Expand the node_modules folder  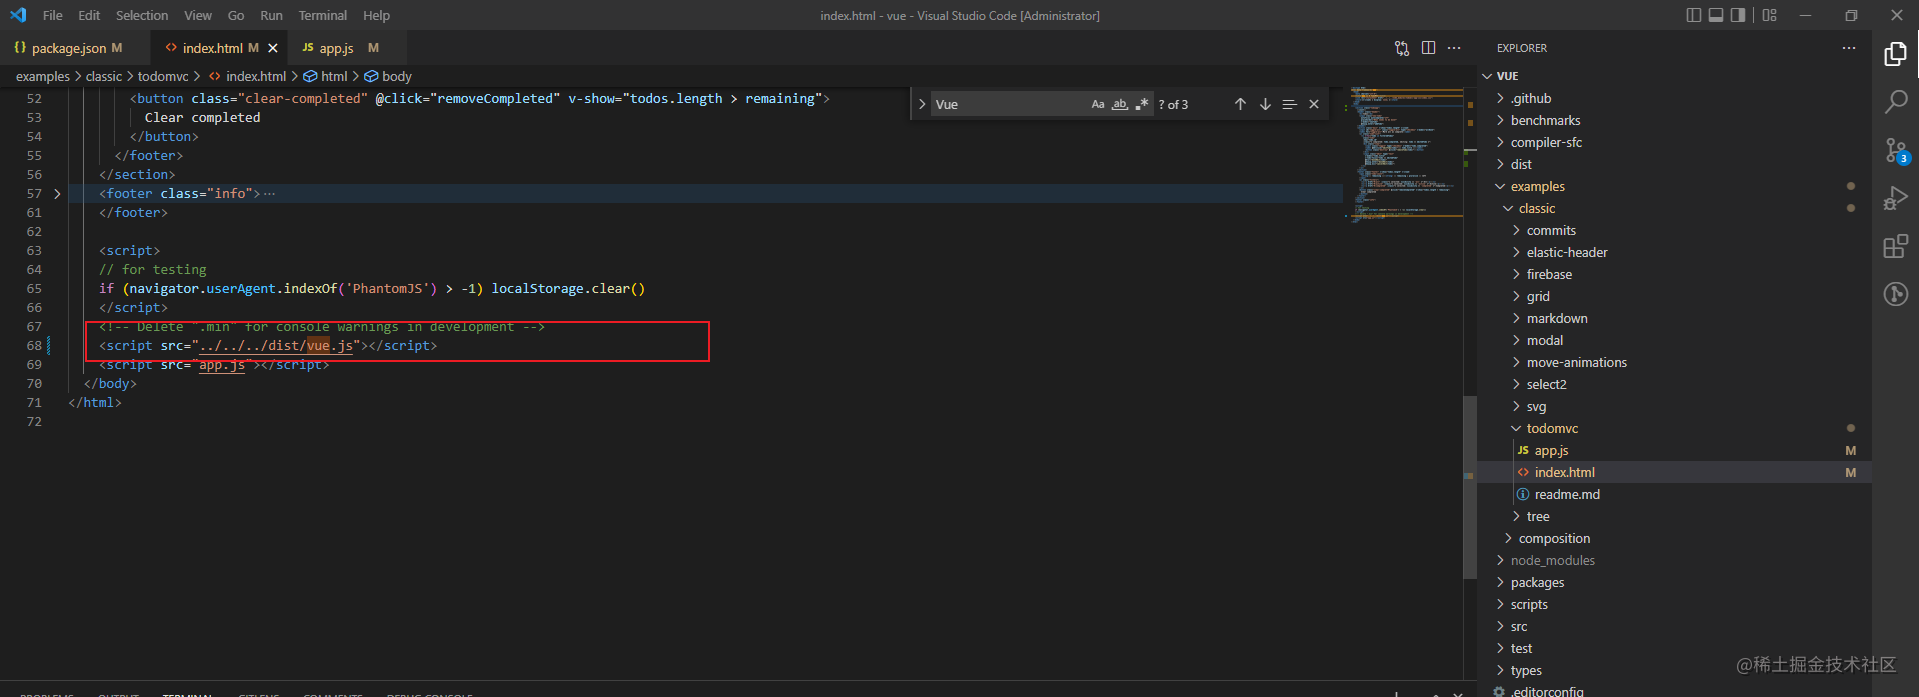click(1674, 560)
